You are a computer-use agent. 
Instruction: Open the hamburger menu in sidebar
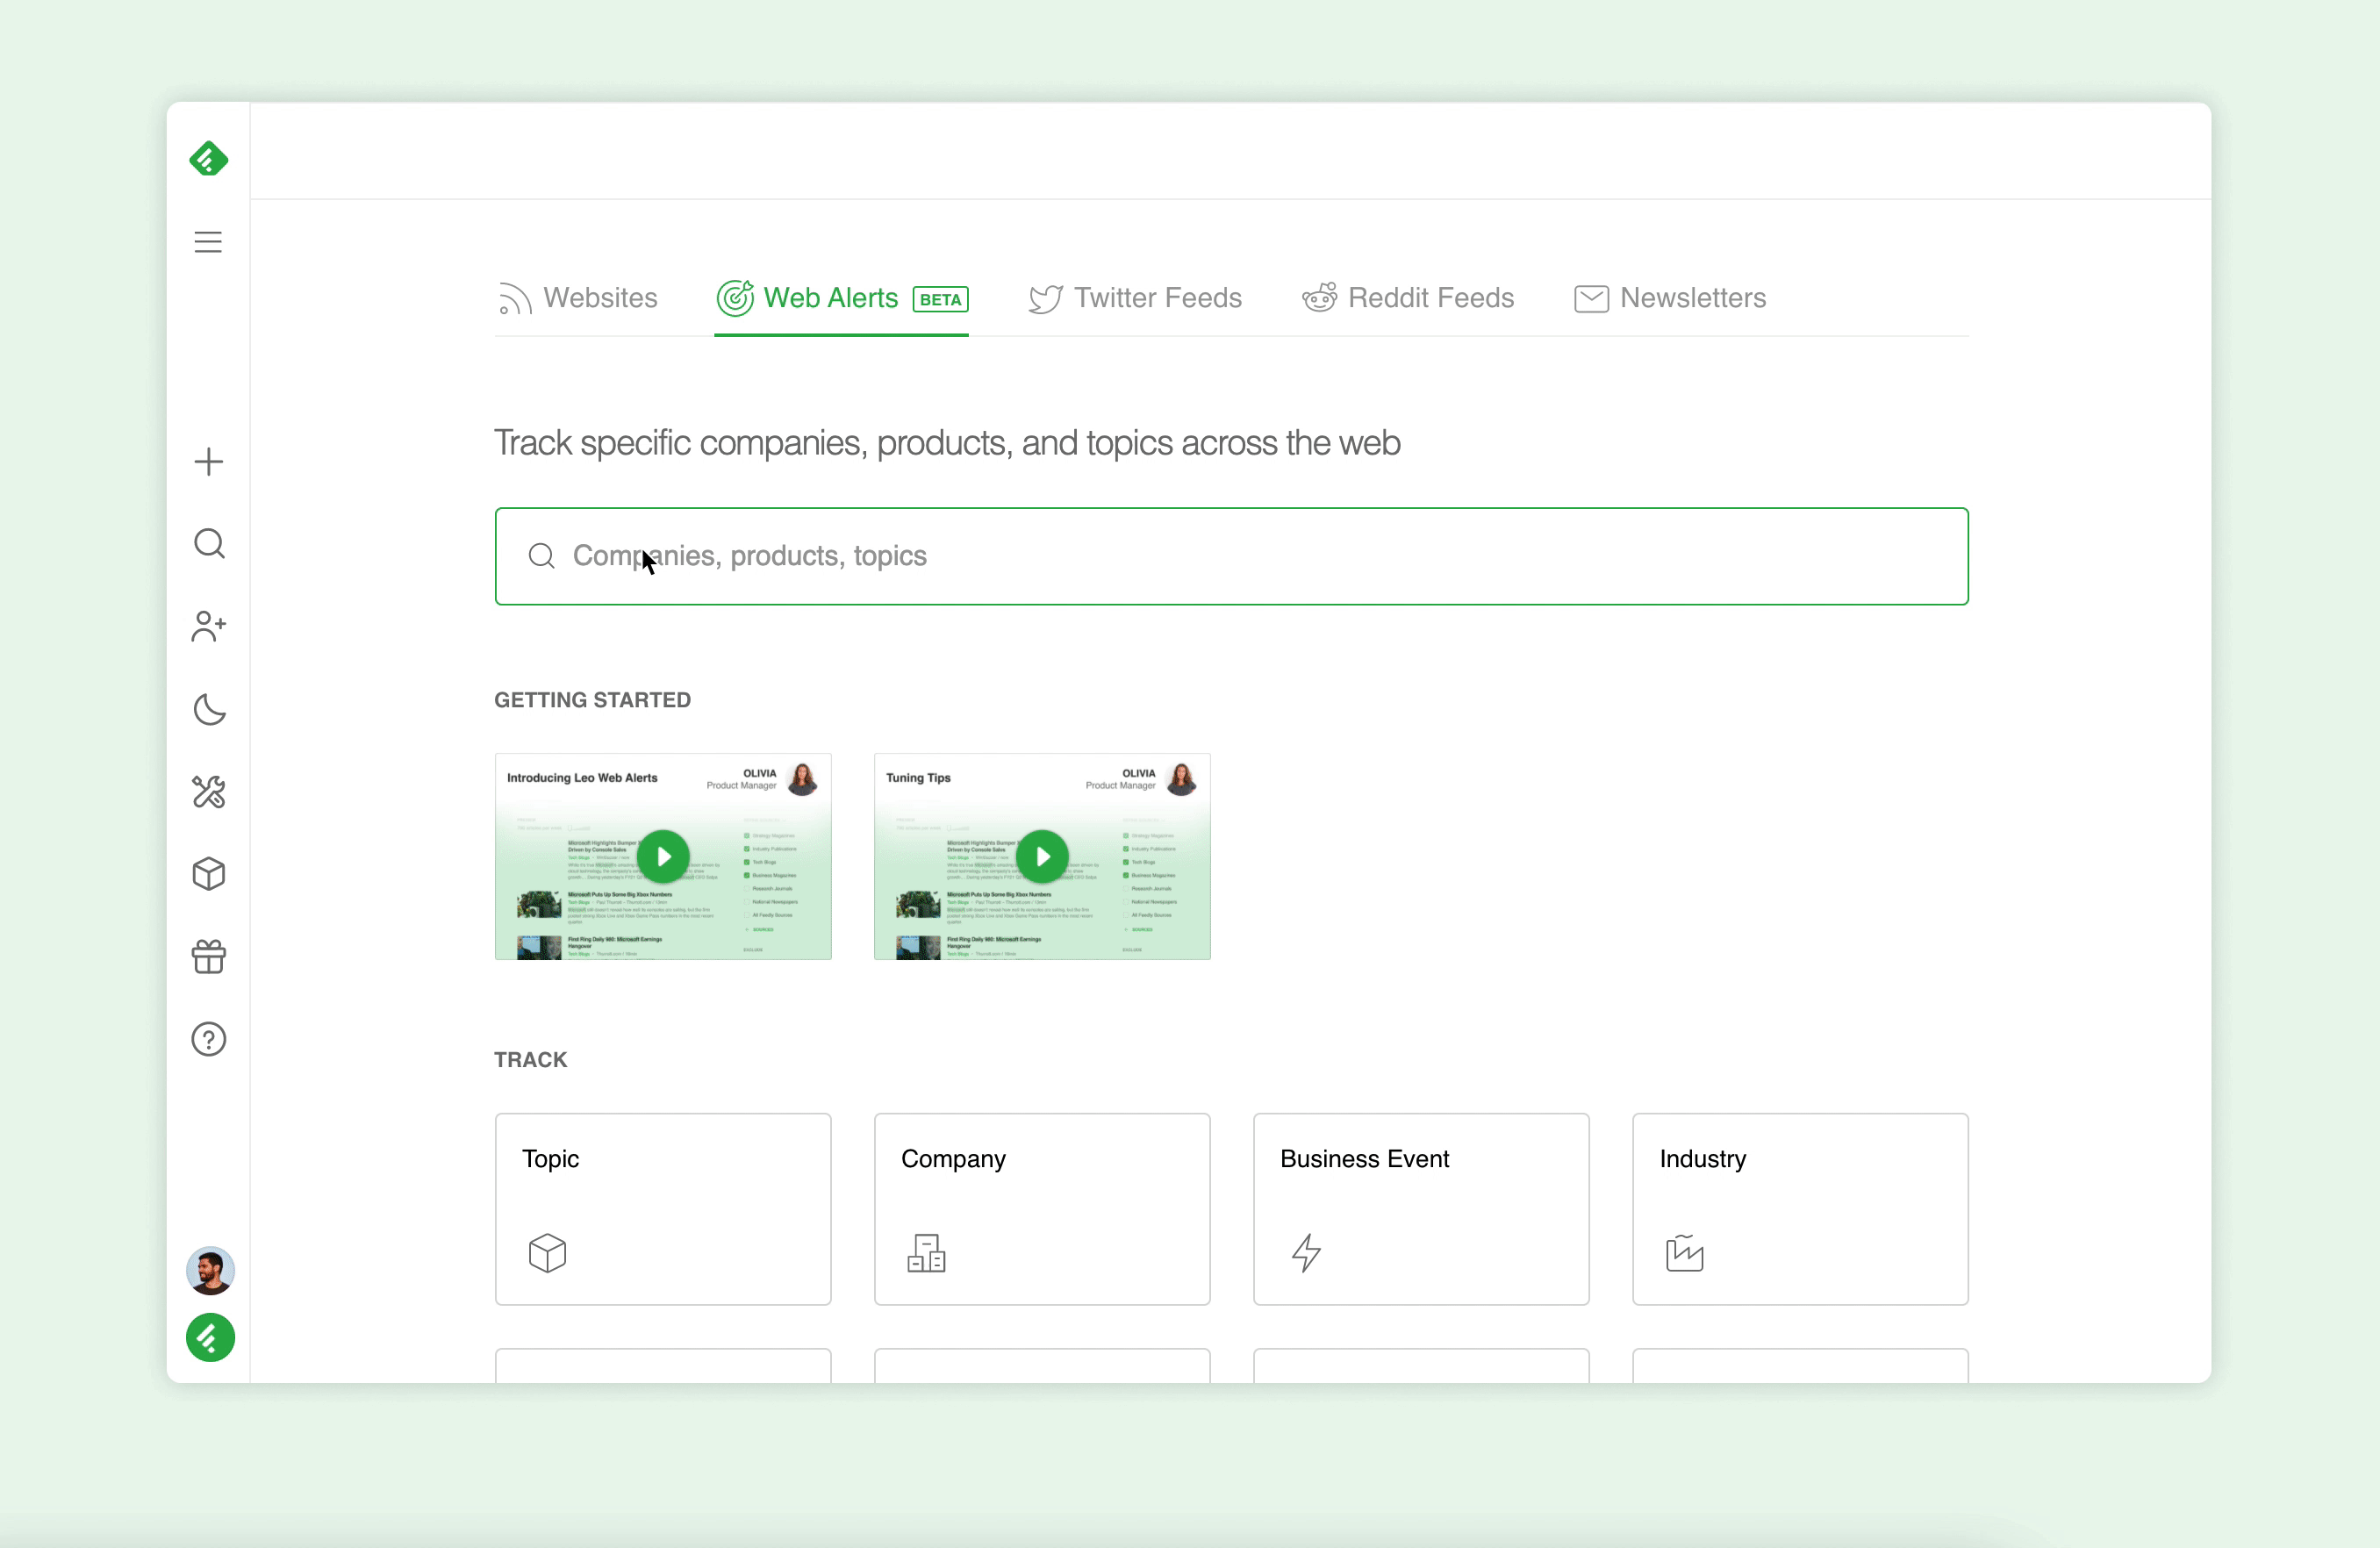[x=208, y=242]
